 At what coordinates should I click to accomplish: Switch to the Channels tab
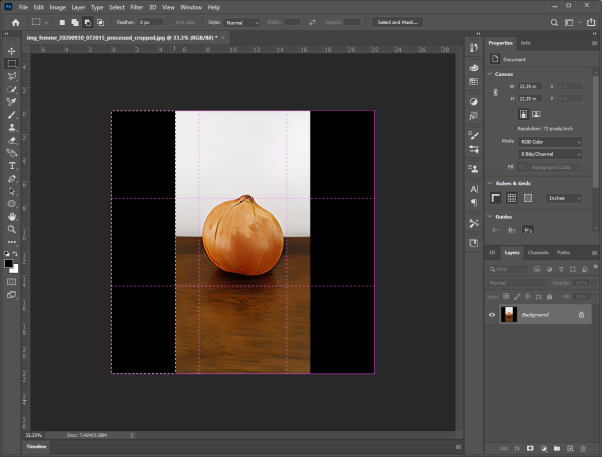click(x=538, y=252)
